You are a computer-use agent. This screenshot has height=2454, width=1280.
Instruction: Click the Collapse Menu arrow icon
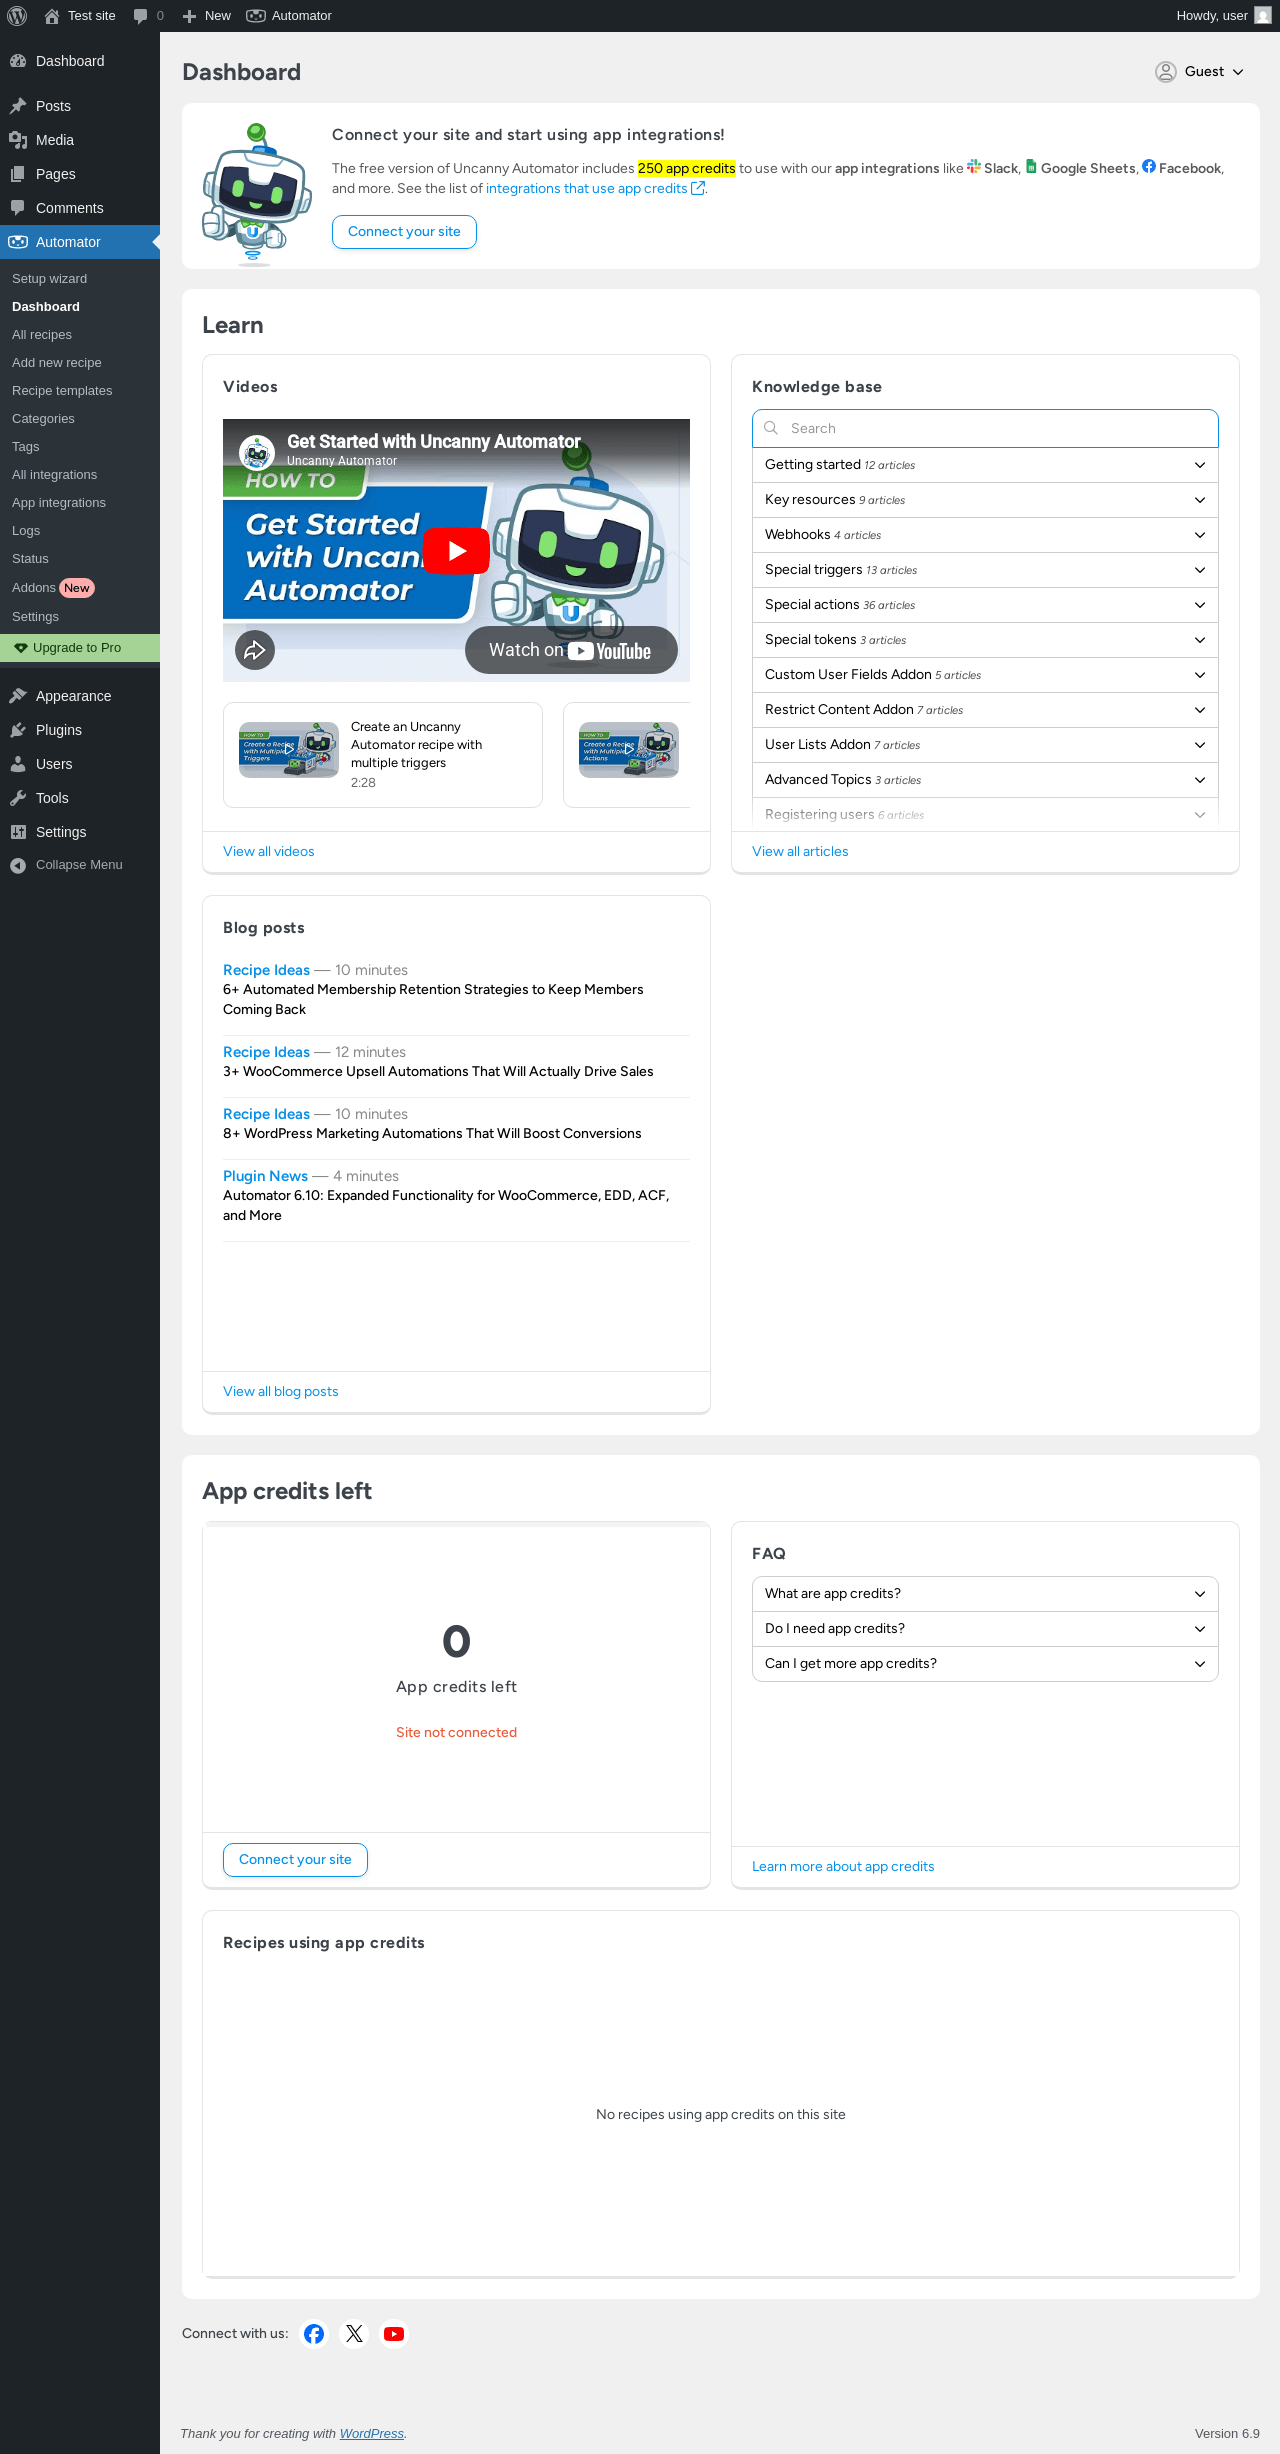coord(18,865)
